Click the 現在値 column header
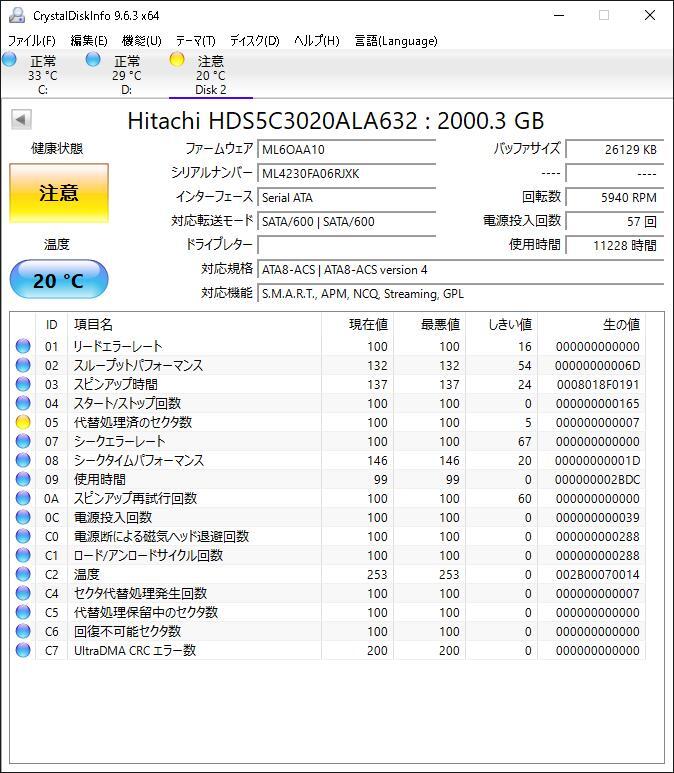674x773 pixels. pyautogui.click(x=357, y=324)
